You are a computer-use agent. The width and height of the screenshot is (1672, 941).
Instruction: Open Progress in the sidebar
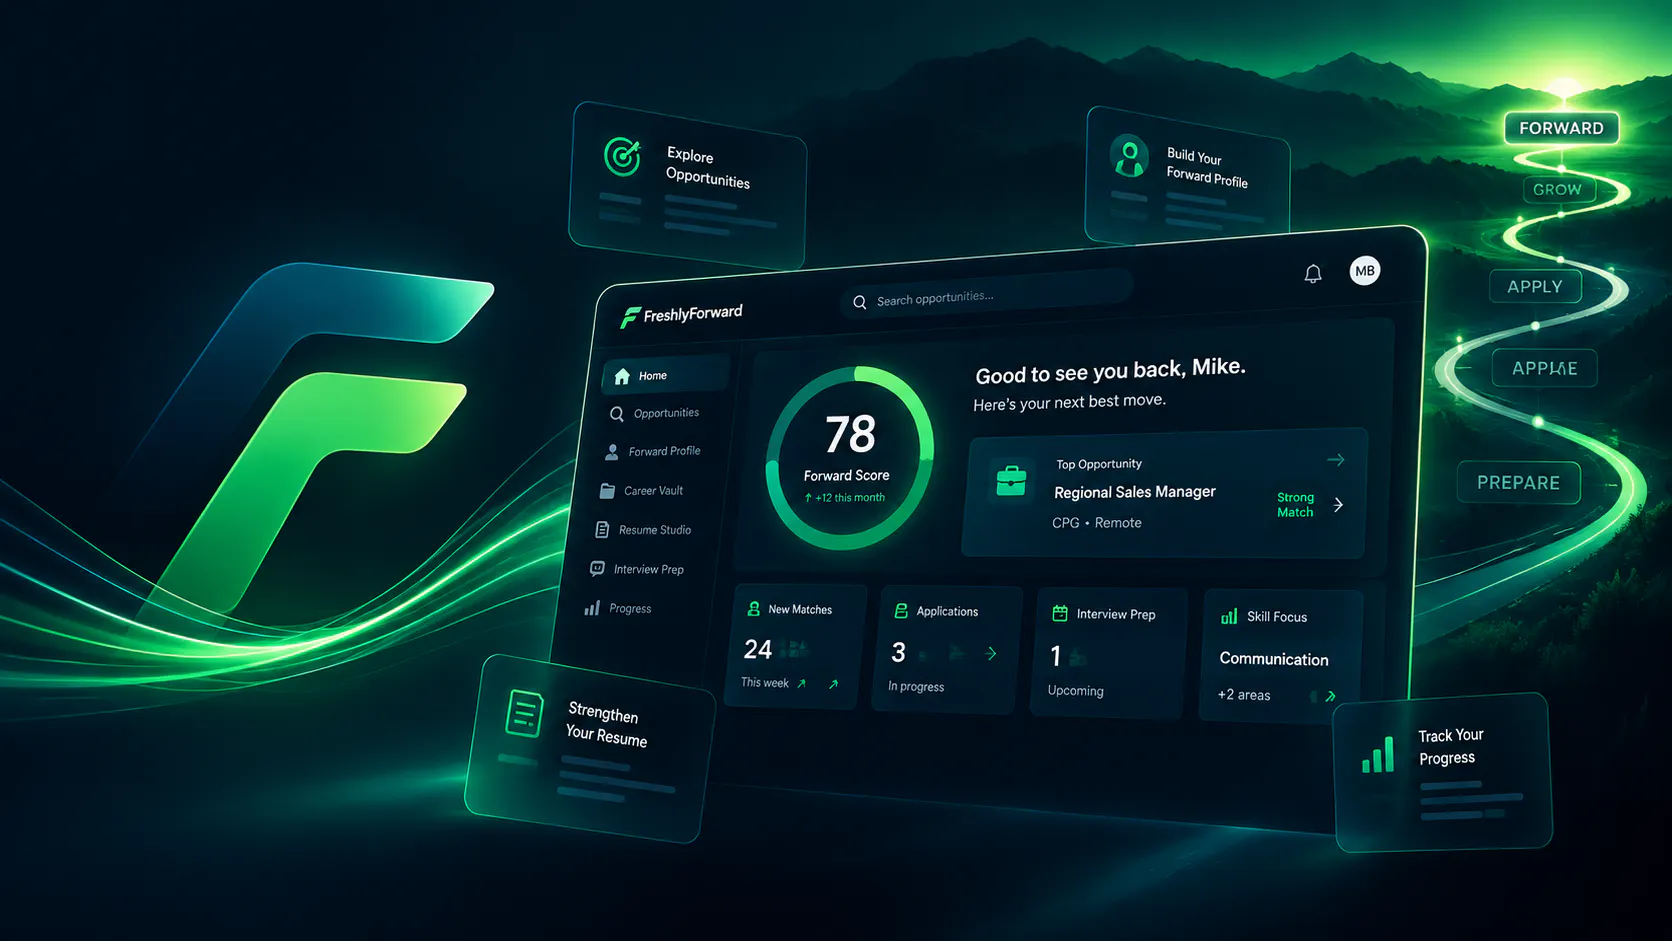(x=618, y=608)
